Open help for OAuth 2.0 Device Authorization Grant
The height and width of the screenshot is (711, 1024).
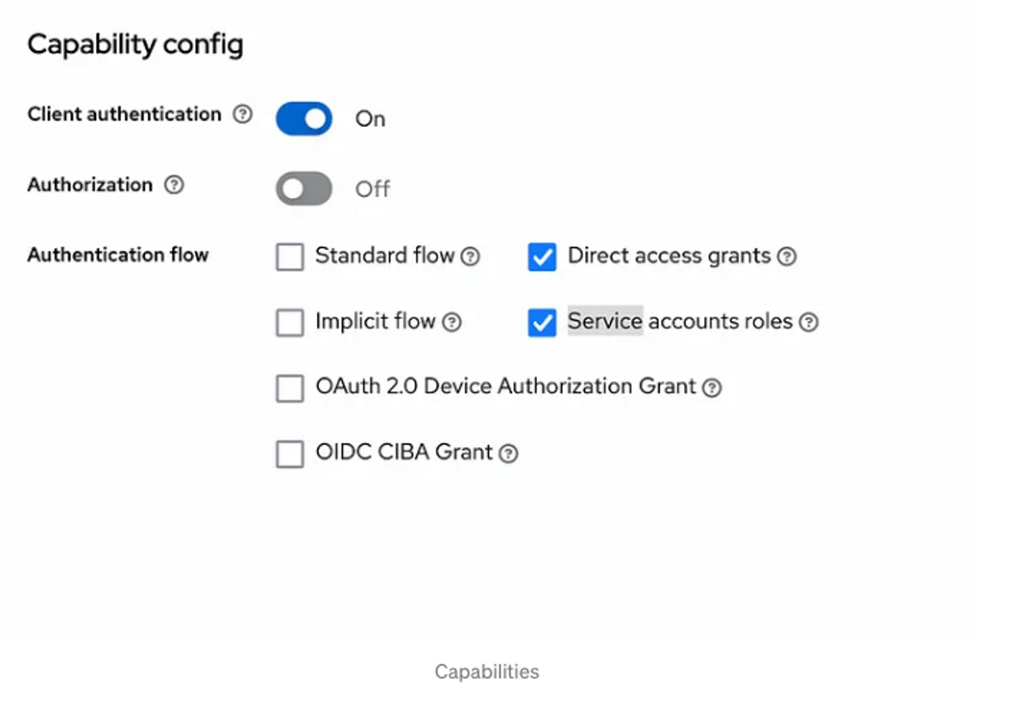(x=712, y=387)
